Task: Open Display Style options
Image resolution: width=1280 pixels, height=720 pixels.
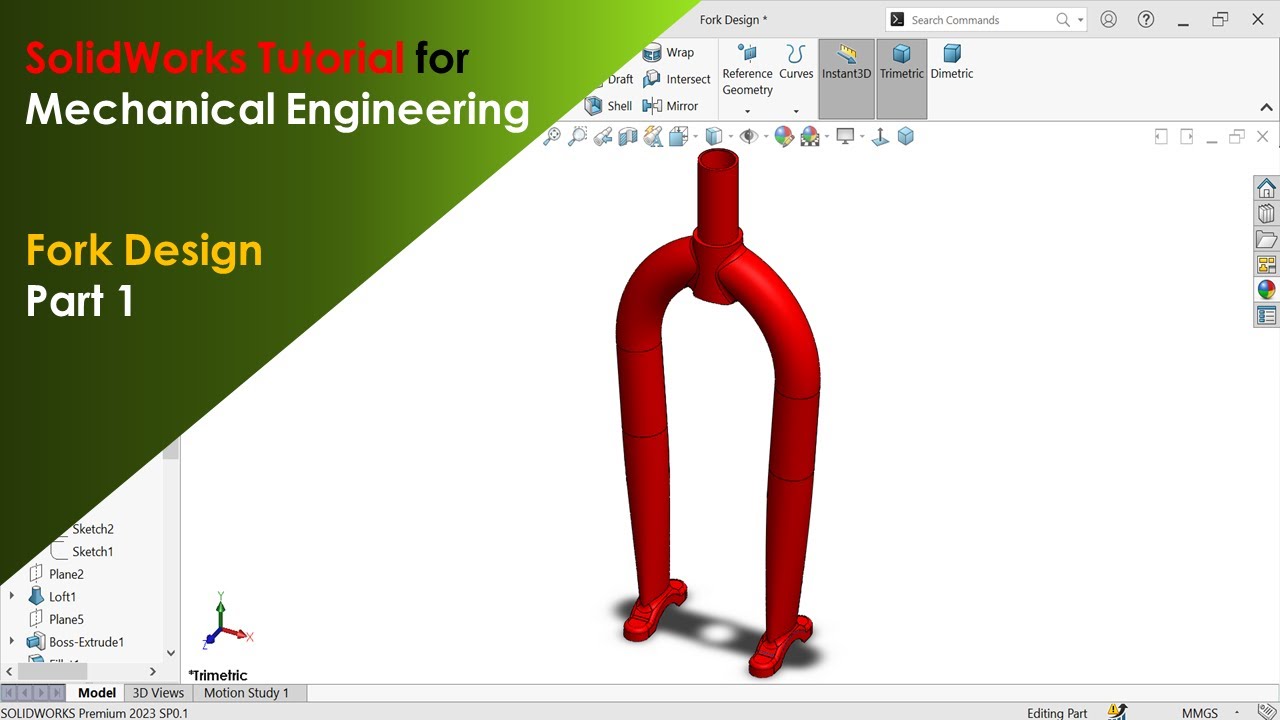Action: [714, 137]
